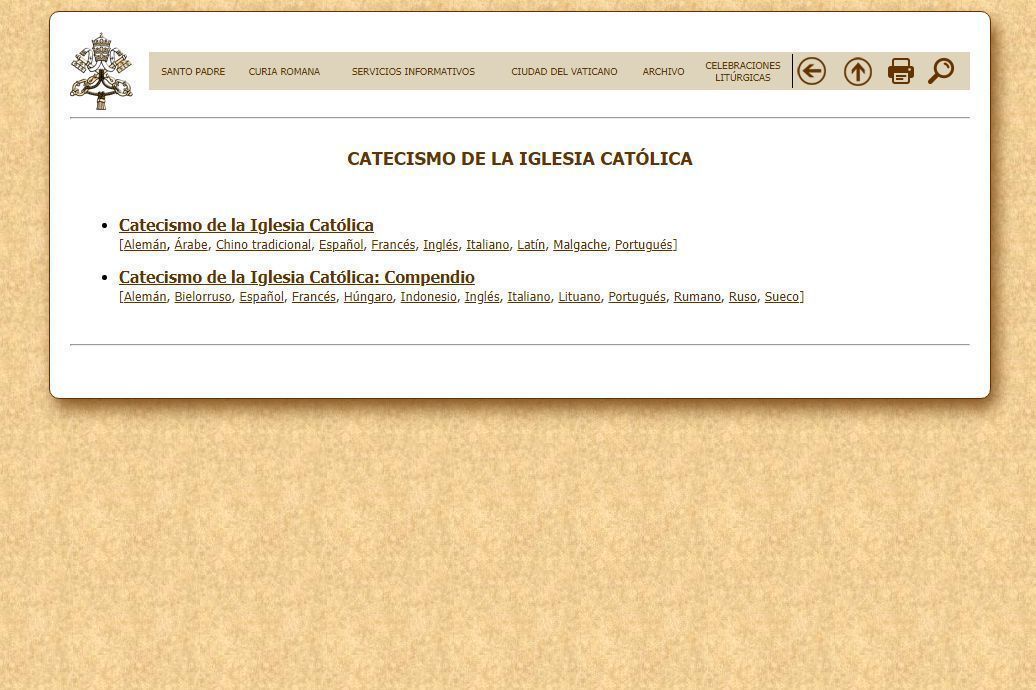1036x690 pixels.
Task: Click the page heading CATECISMO DE LA IGLESIA CATÓLICA
Action: (x=520, y=159)
